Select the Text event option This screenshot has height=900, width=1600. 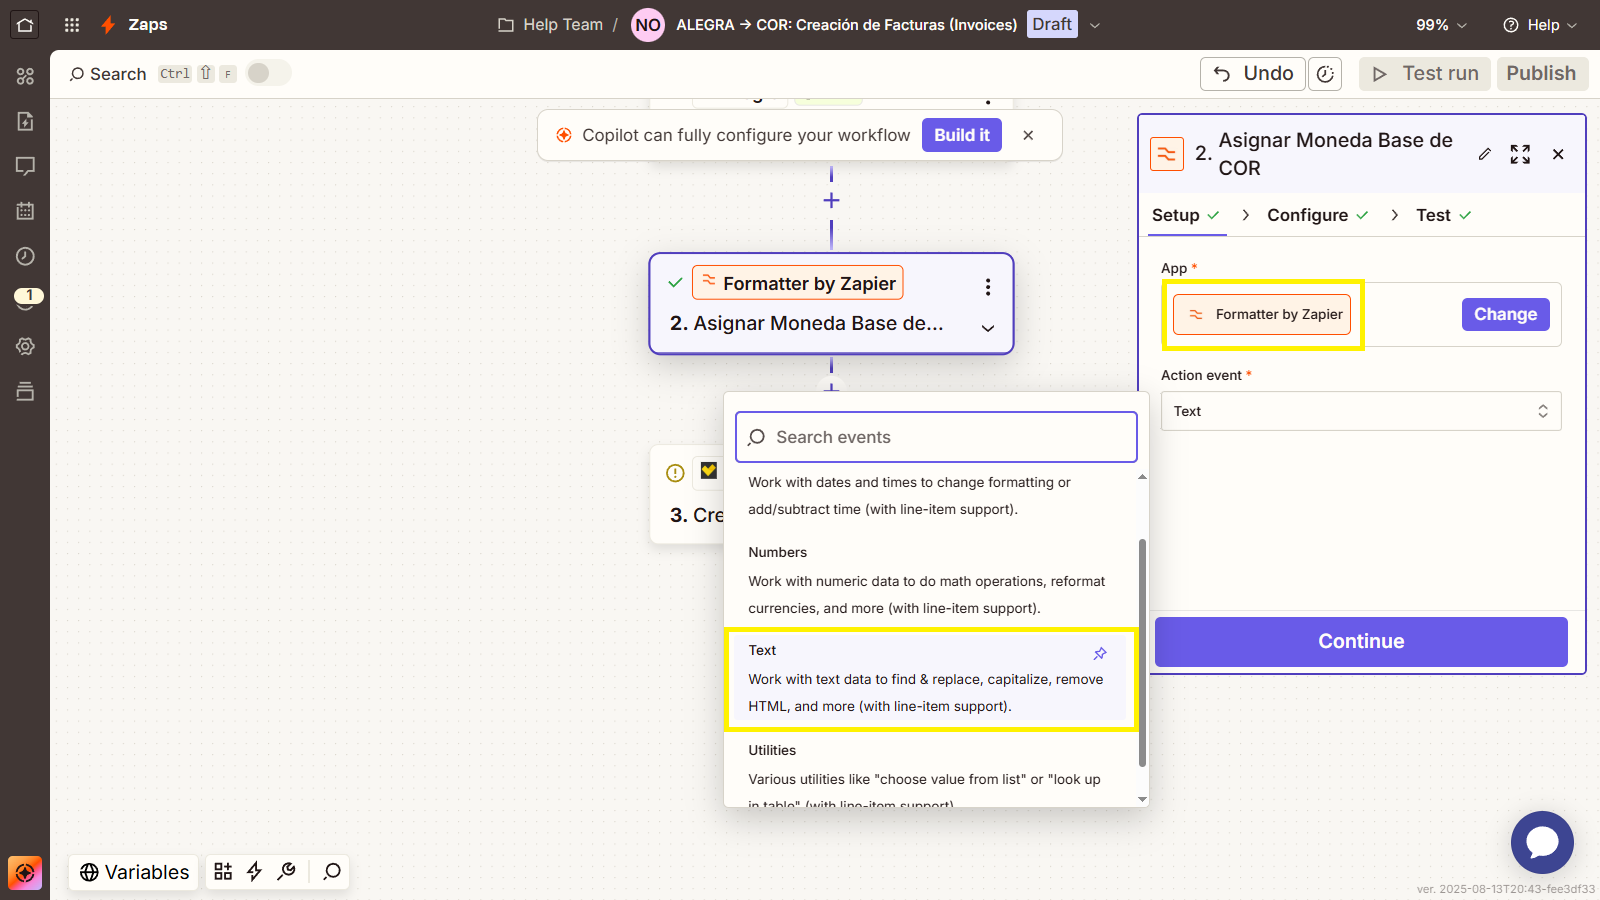tap(931, 679)
